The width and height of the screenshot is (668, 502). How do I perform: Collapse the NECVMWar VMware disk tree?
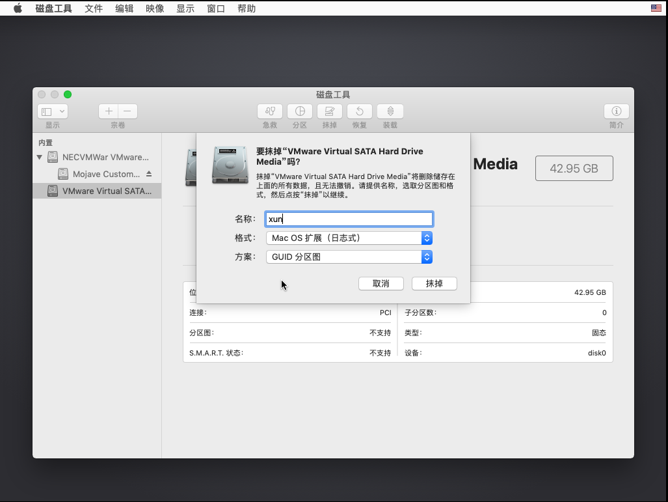(39, 157)
